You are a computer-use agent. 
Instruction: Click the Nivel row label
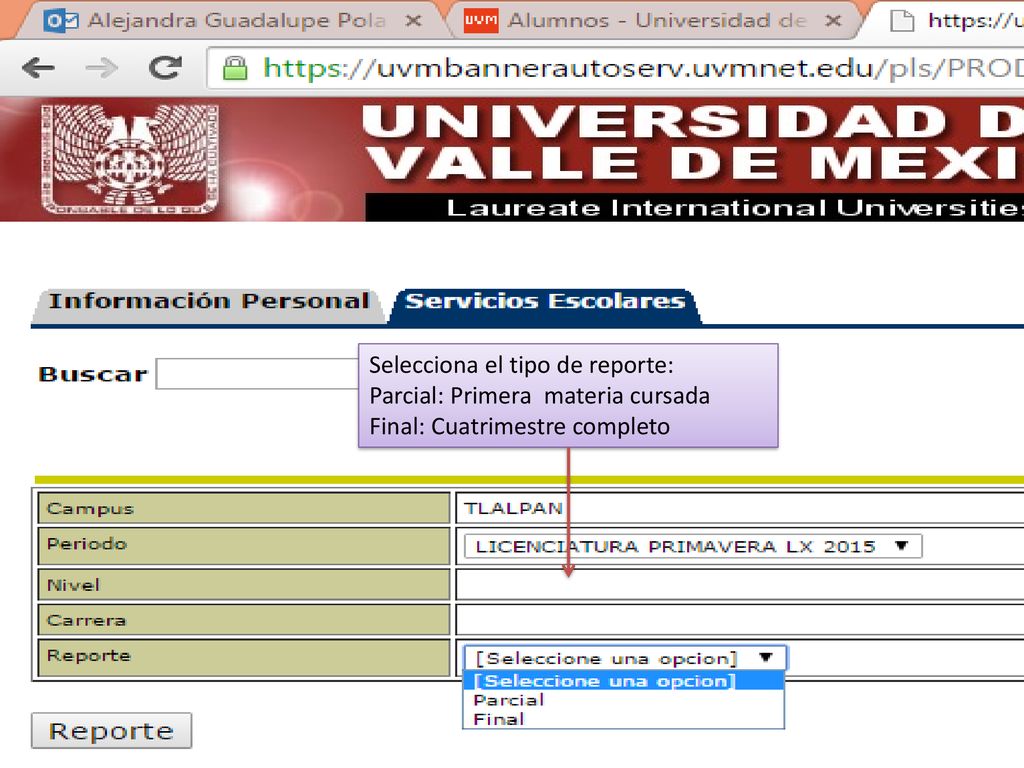pos(244,584)
